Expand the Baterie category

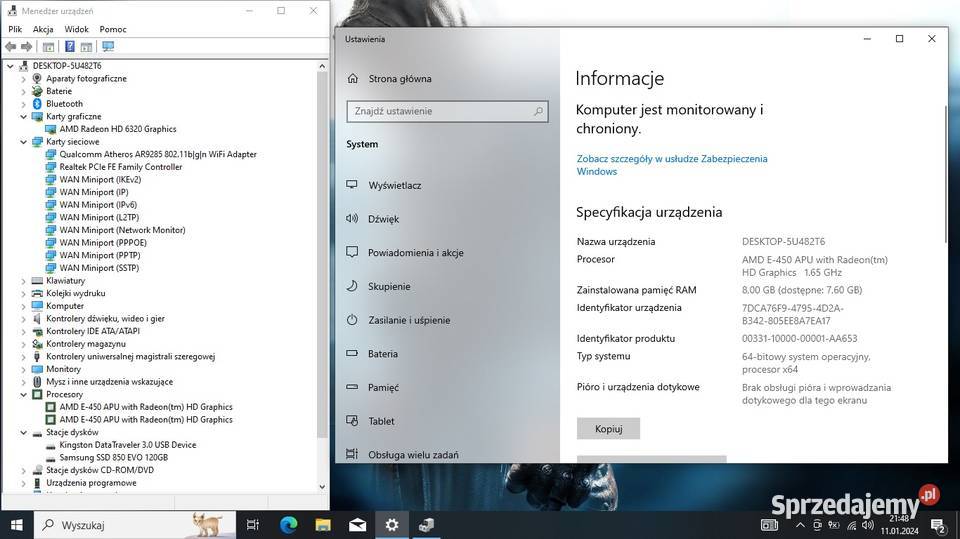point(23,91)
